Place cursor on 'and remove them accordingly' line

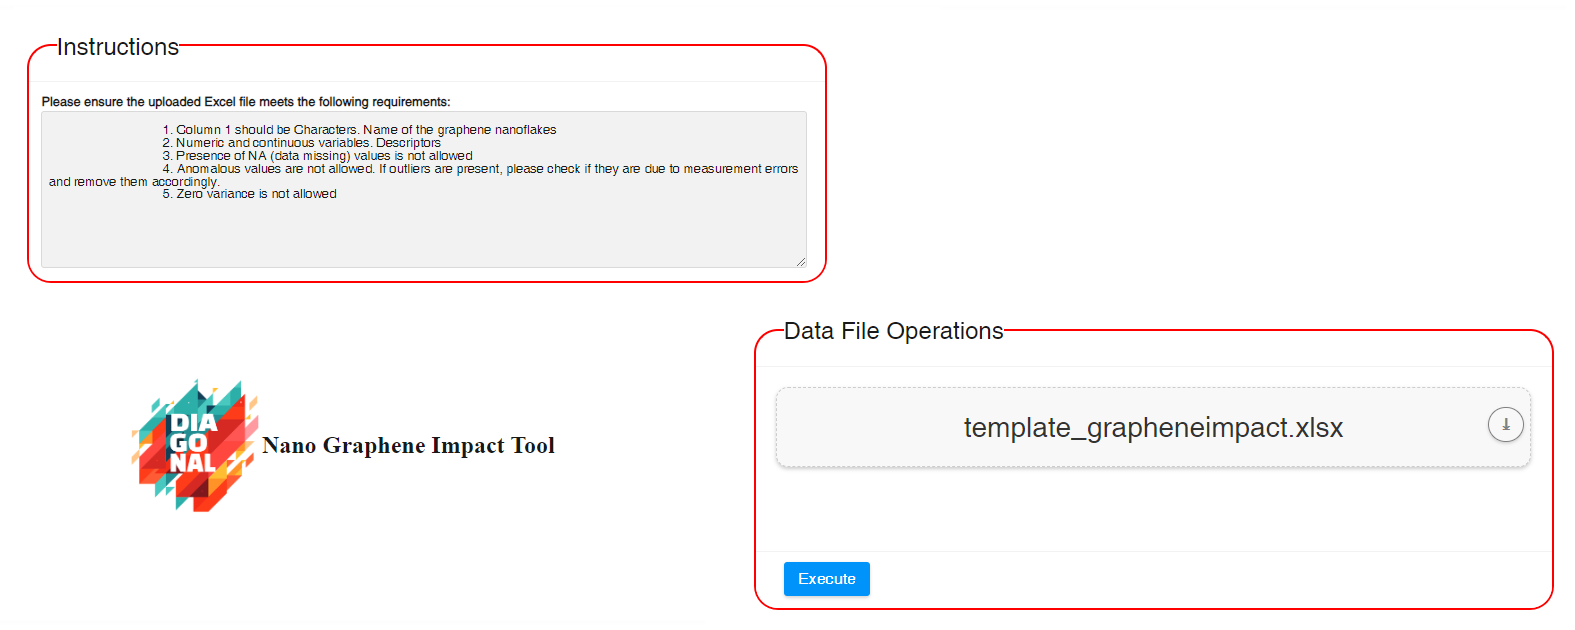coord(133,182)
